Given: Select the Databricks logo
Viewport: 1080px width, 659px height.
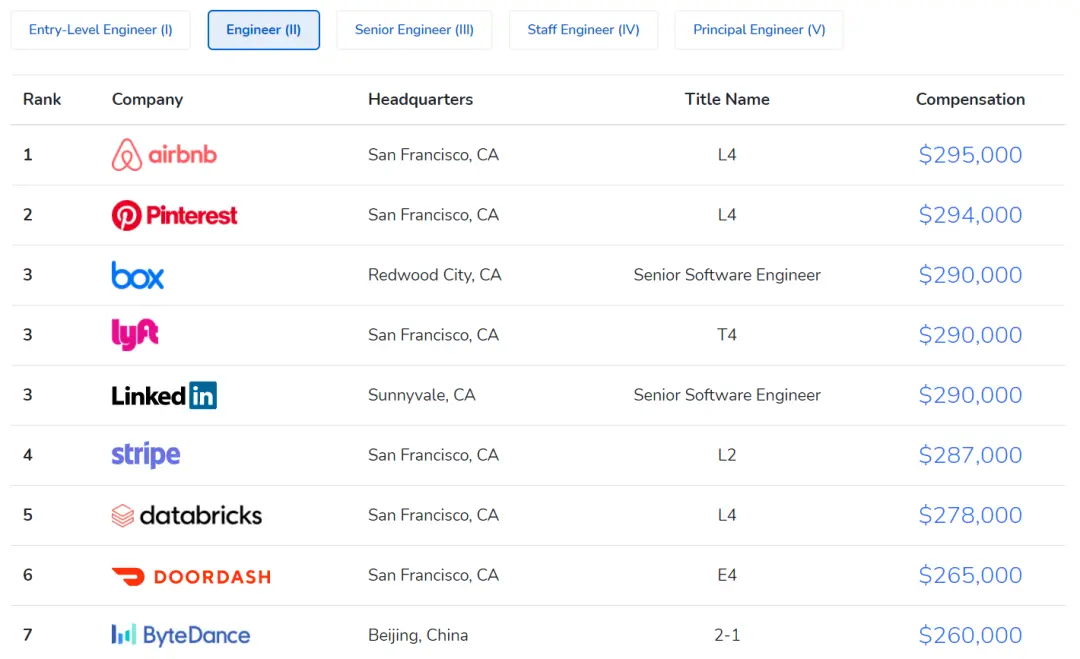Looking at the screenshot, I should (187, 515).
